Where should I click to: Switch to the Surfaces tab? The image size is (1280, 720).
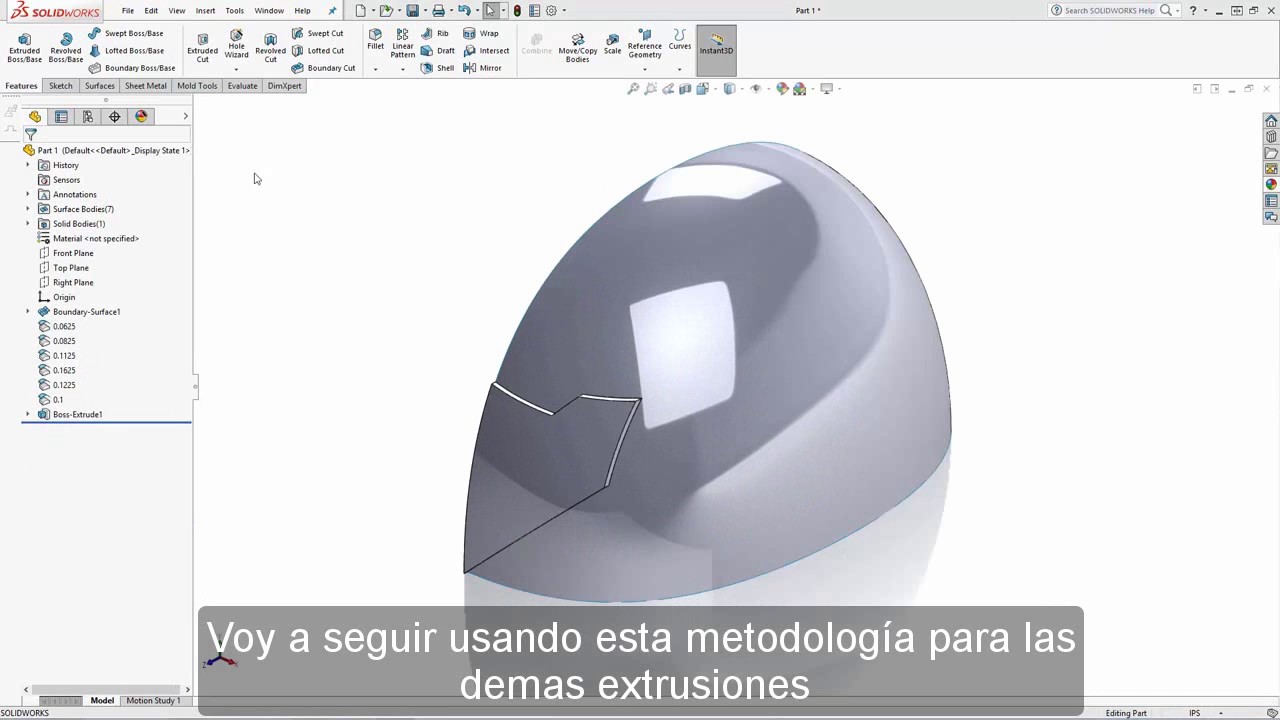coord(100,86)
